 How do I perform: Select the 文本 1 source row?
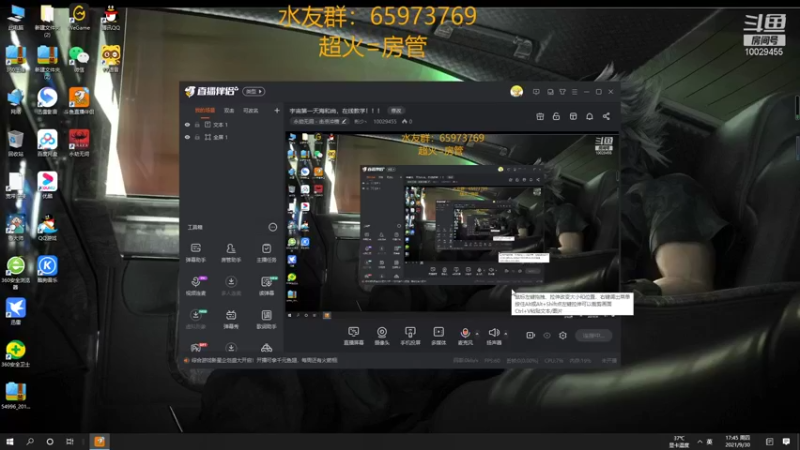coord(232,124)
